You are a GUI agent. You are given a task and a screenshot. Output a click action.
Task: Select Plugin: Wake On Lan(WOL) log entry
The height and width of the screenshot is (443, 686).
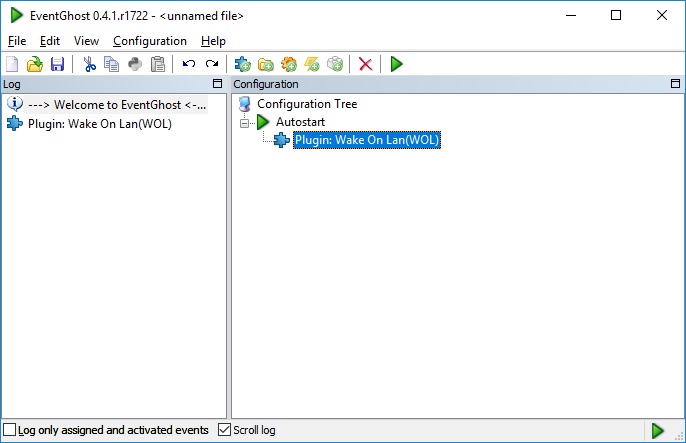tap(100, 124)
